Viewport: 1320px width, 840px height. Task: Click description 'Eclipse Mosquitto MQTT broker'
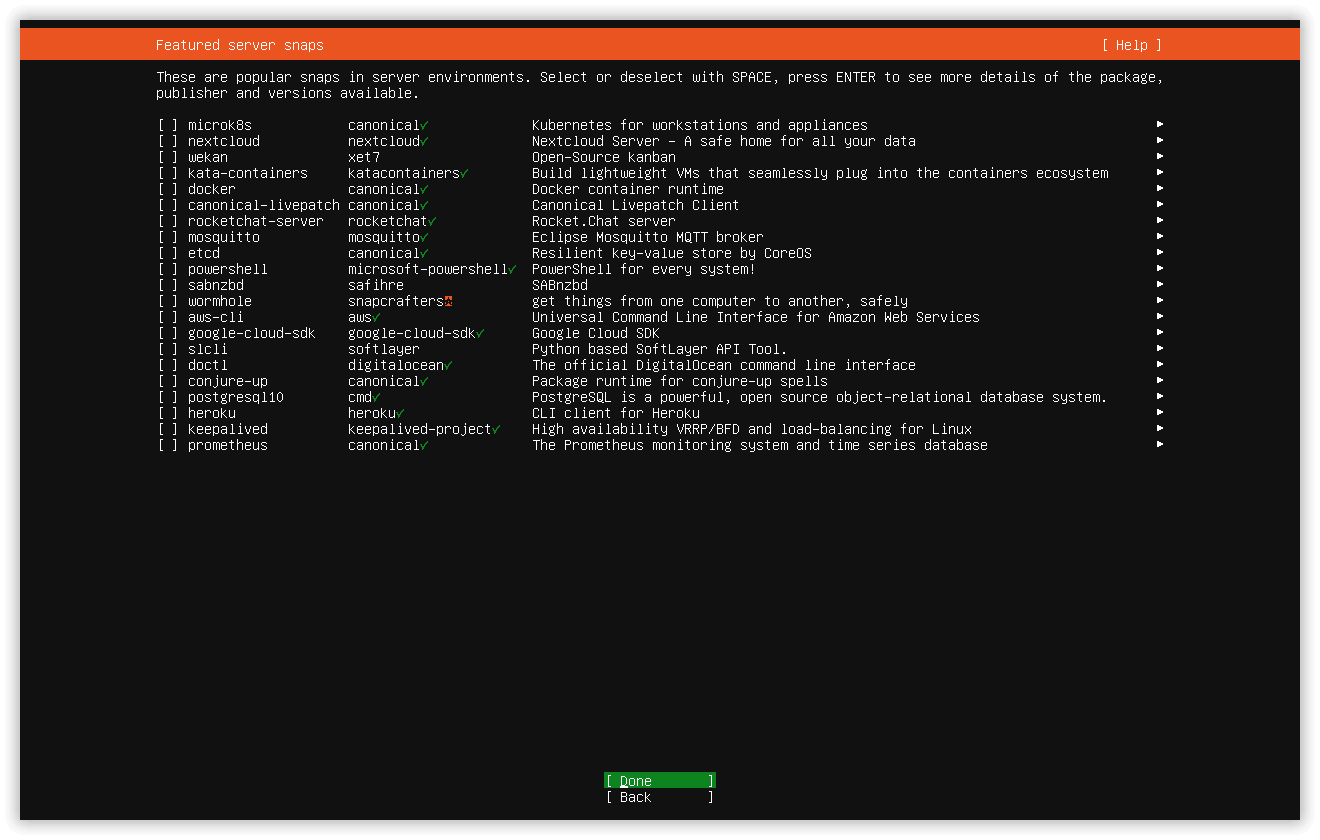[648, 237]
